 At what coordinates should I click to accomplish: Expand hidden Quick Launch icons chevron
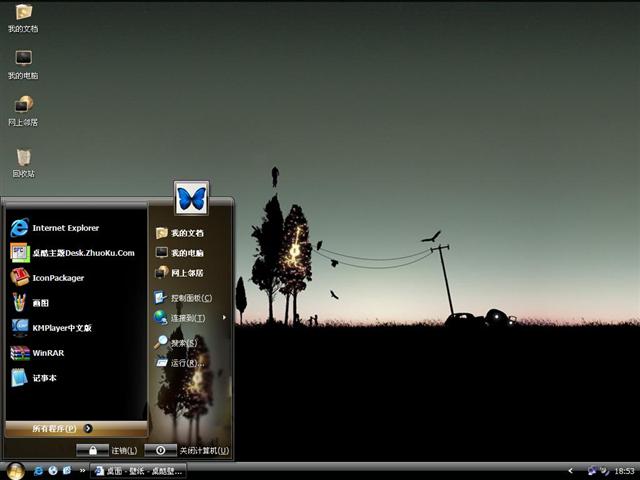tap(82, 470)
